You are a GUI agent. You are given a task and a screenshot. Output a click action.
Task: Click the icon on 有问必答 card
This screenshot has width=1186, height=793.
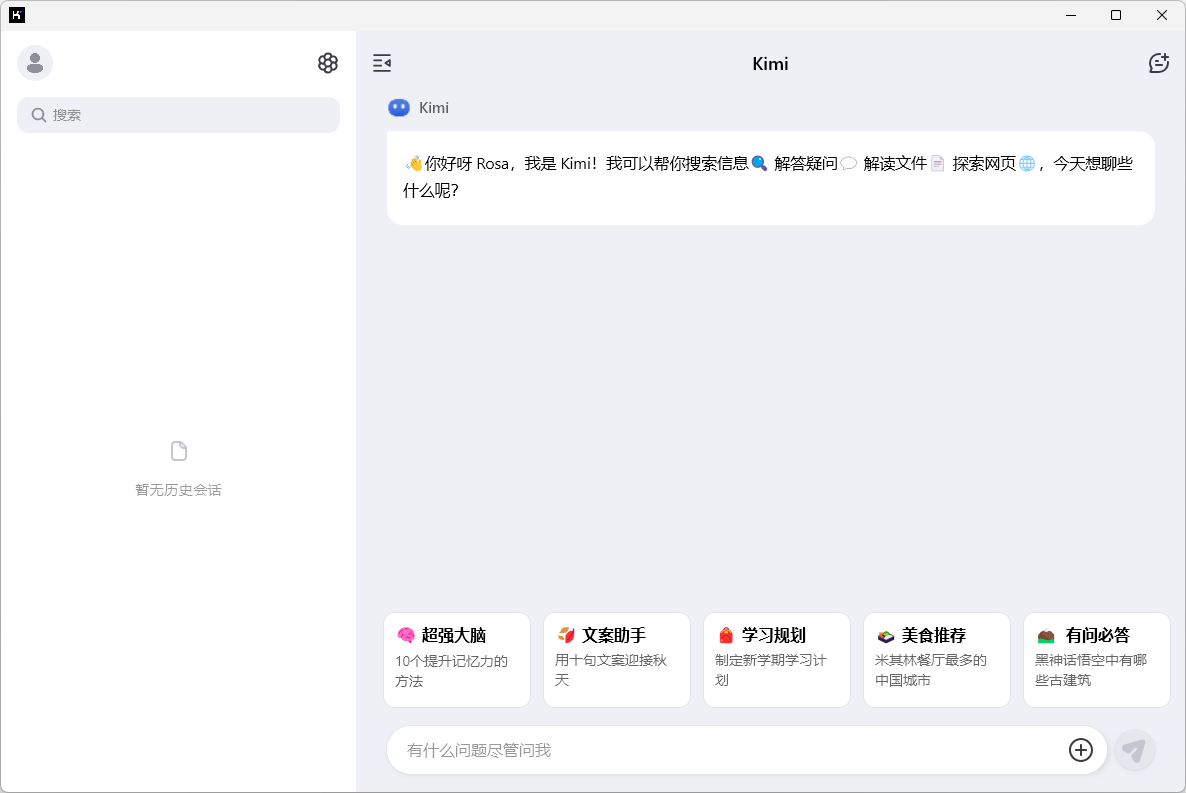pos(1046,636)
